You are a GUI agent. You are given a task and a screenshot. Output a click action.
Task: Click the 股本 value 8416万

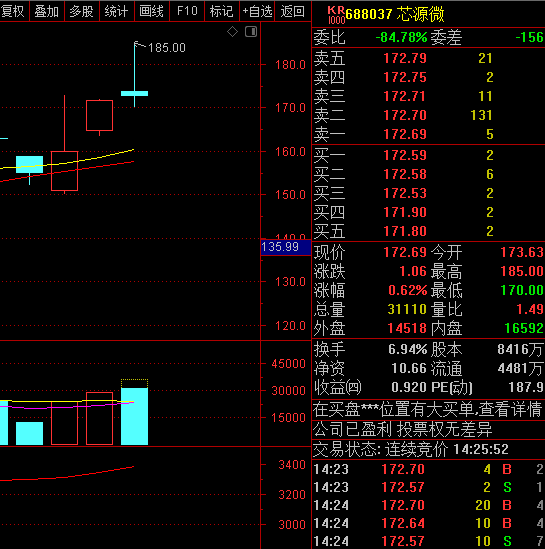520,349
